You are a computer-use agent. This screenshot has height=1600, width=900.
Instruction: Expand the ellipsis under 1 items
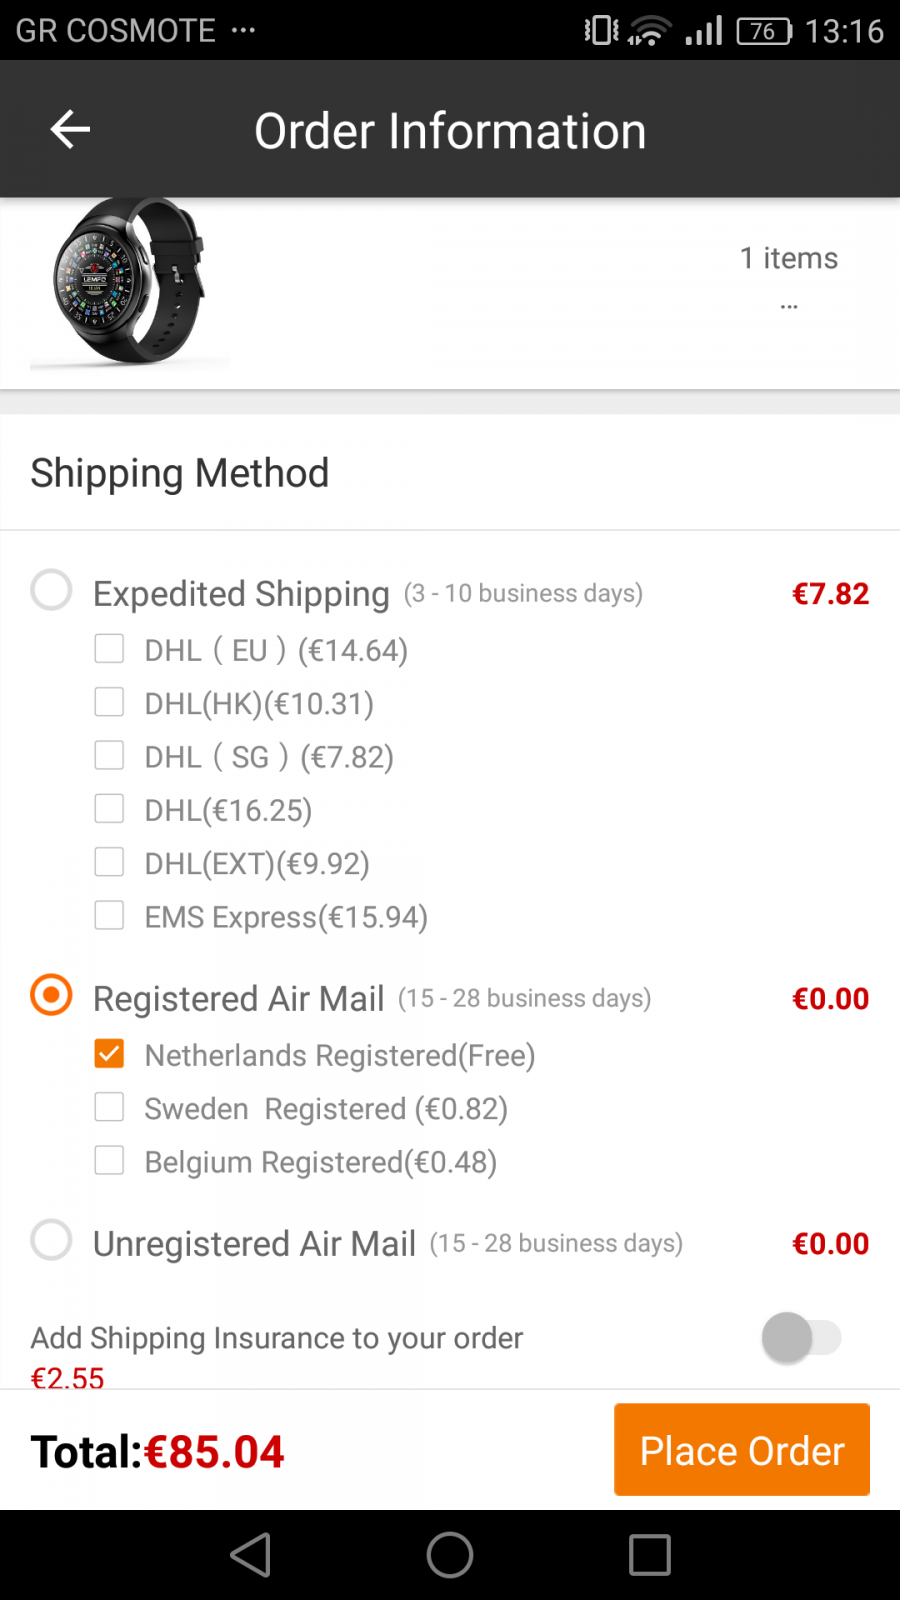[x=789, y=307]
